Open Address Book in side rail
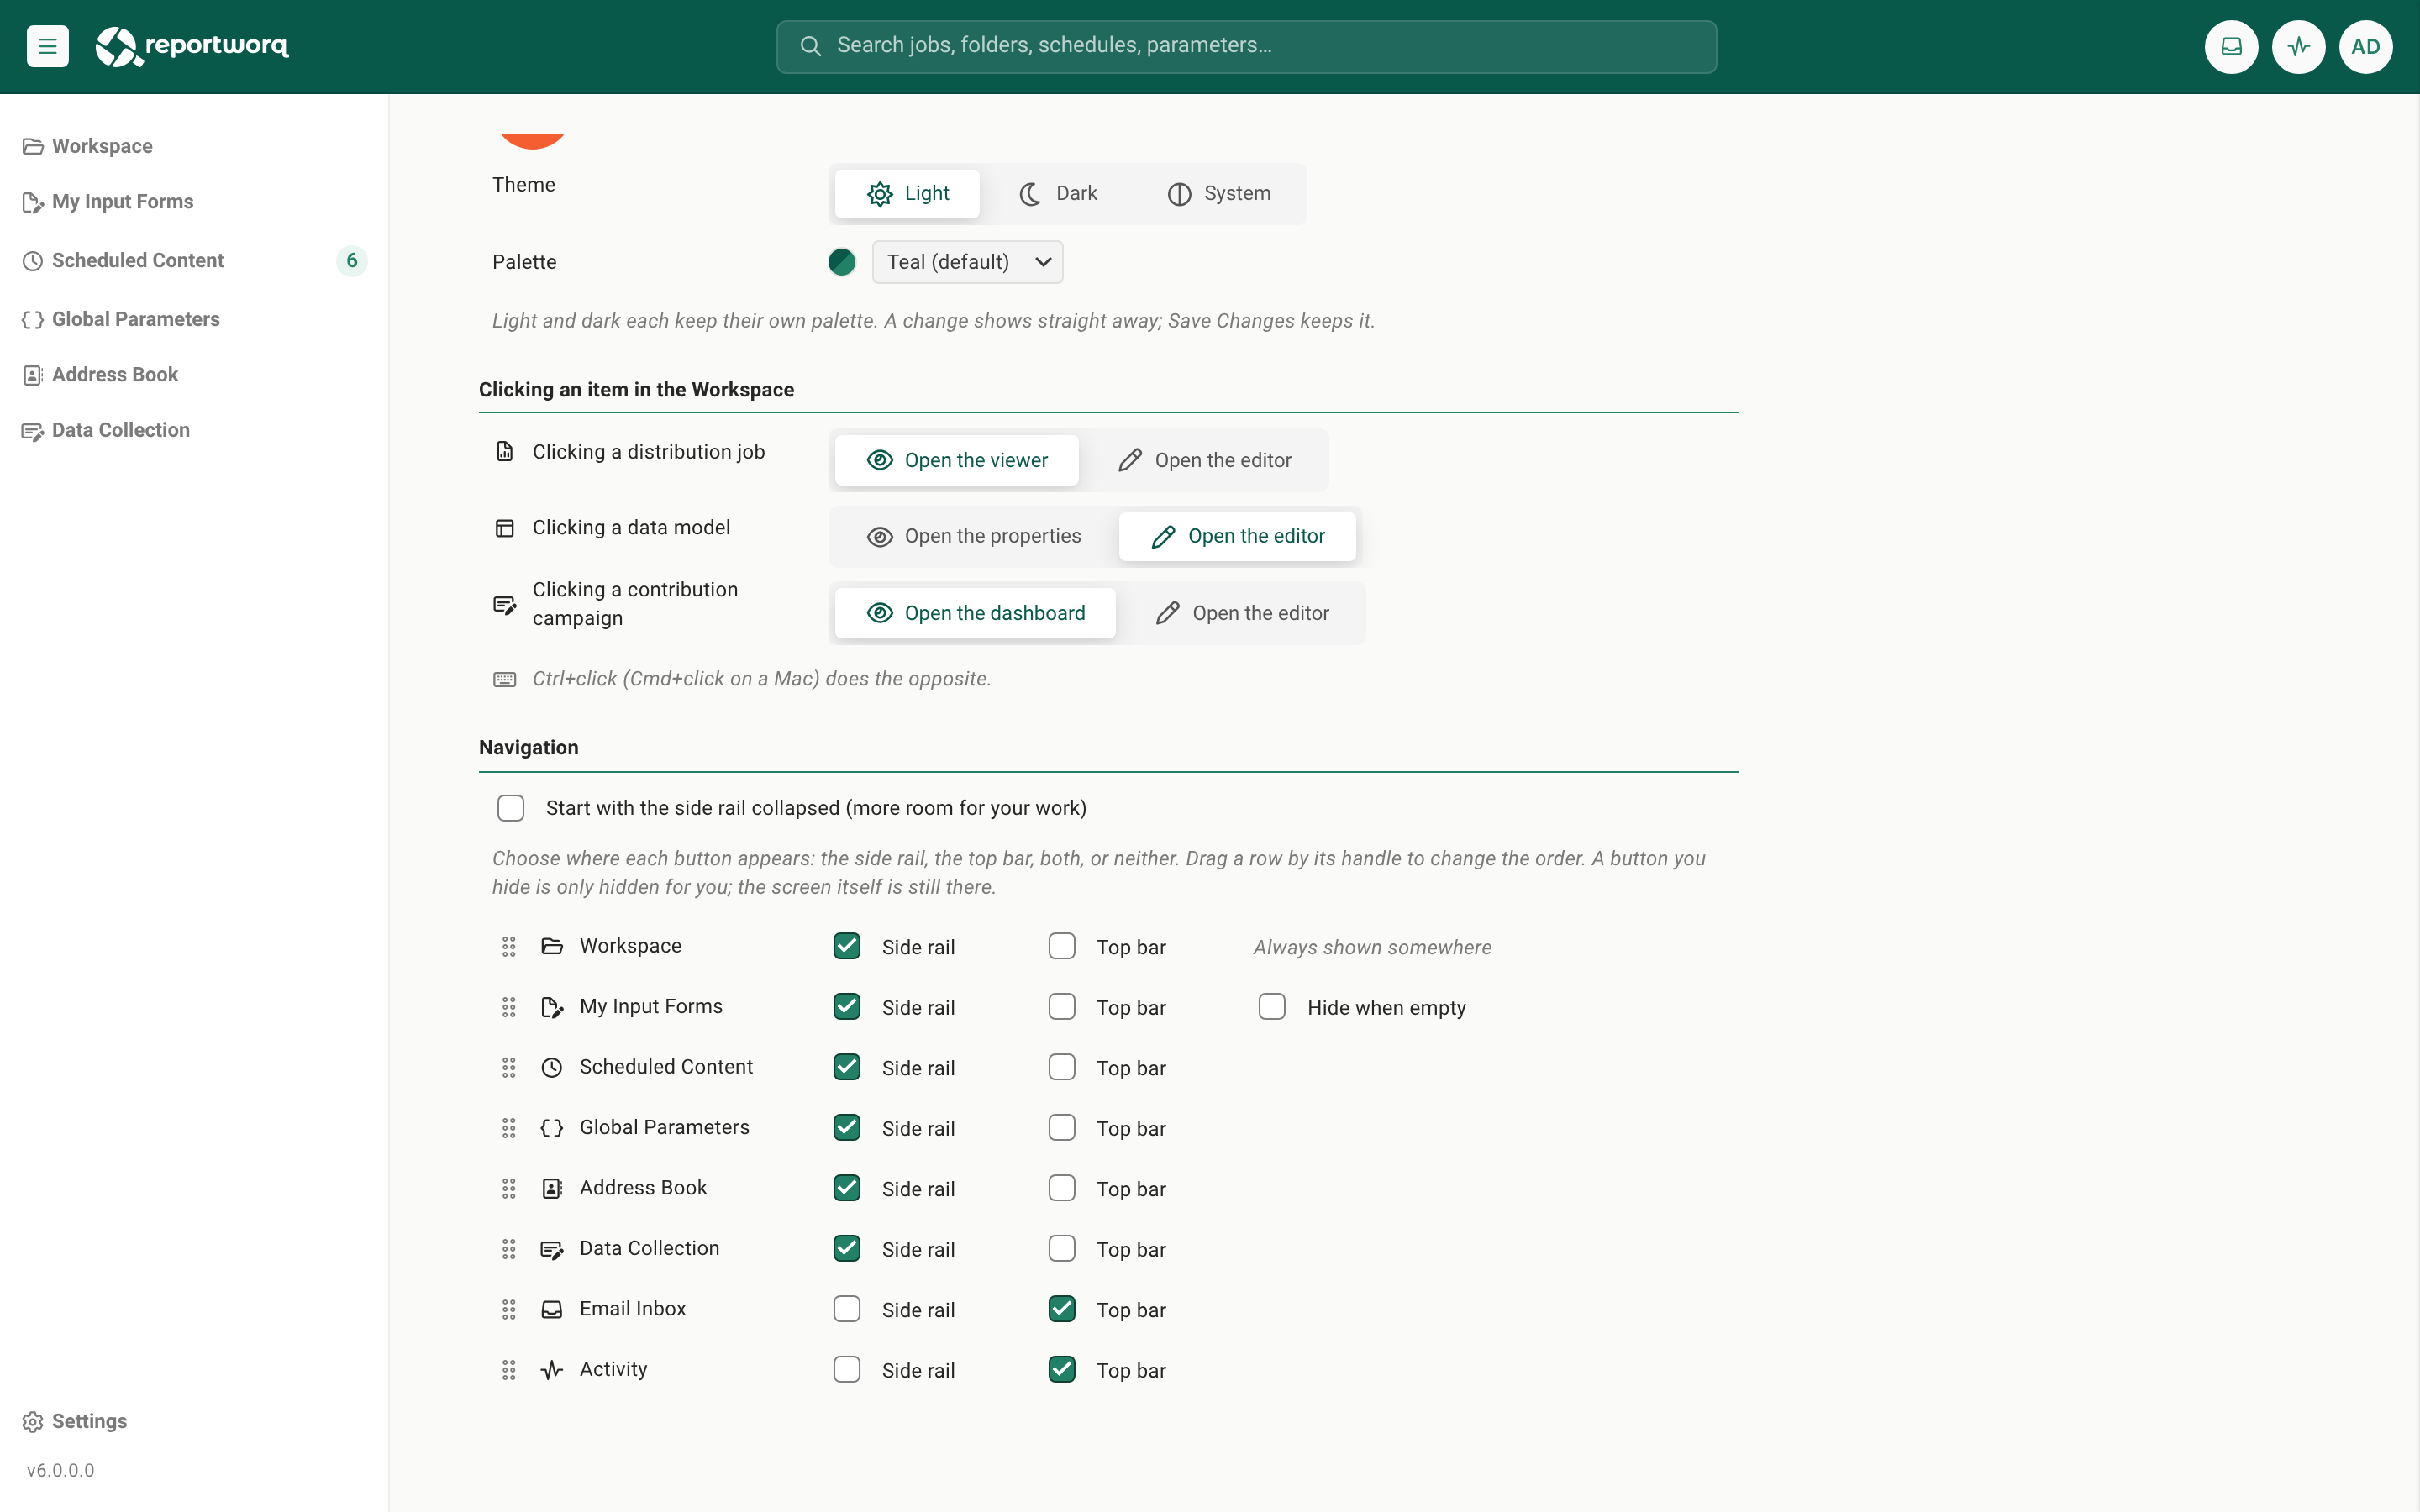2420x1512 pixels. [x=194, y=375]
